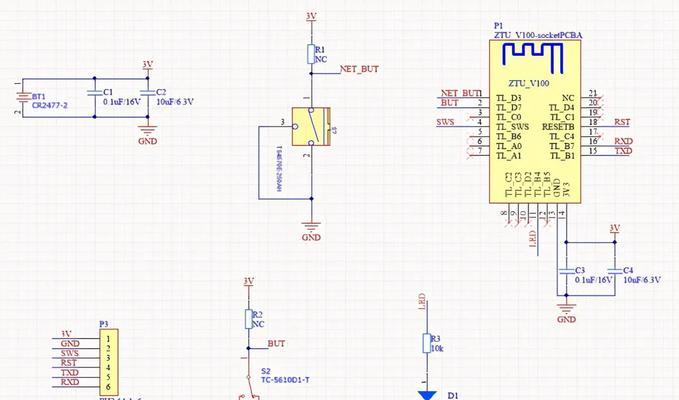
Task: Click the D1 designator label
Action: [453, 396]
